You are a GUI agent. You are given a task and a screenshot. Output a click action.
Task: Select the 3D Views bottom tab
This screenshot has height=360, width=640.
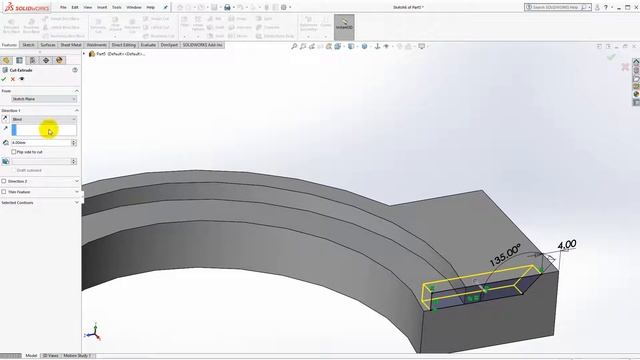click(x=51, y=356)
